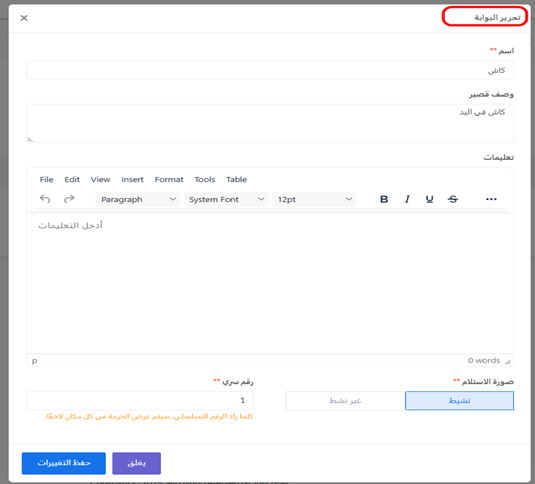Click the وصف قصير short description textarea
This screenshot has height=484, width=535.
pyautogui.click(x=270, y=123)
